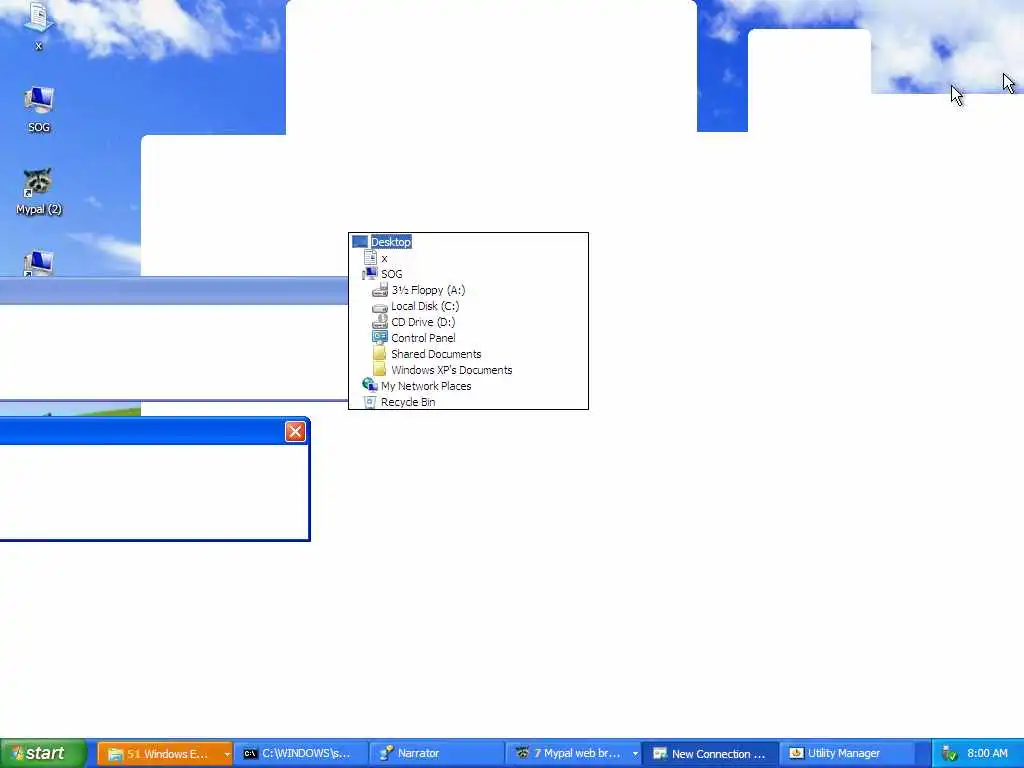Switch to the Narrator taskbar button
This screenshot has height=768, width=1024.
point(436,754)
